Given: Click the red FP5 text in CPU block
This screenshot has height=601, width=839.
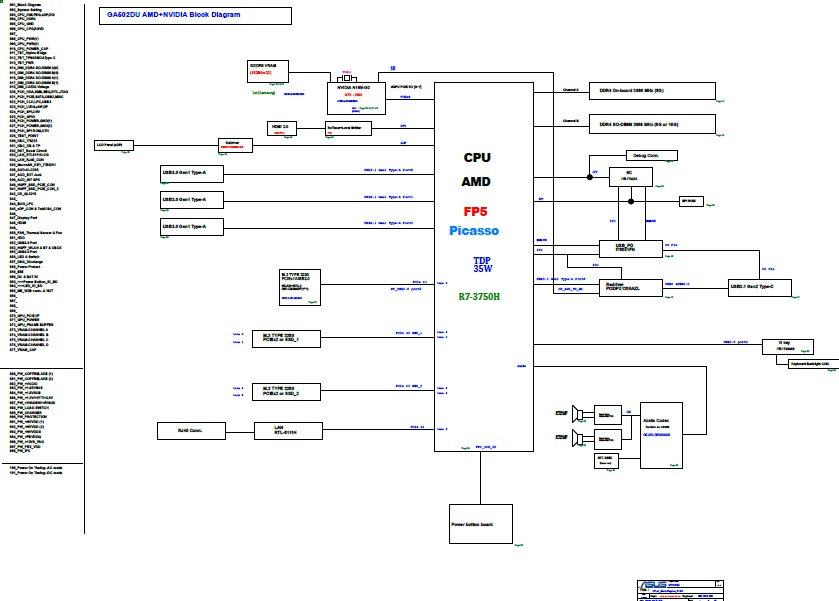Looking at the screenshot, I should (475, 211).
